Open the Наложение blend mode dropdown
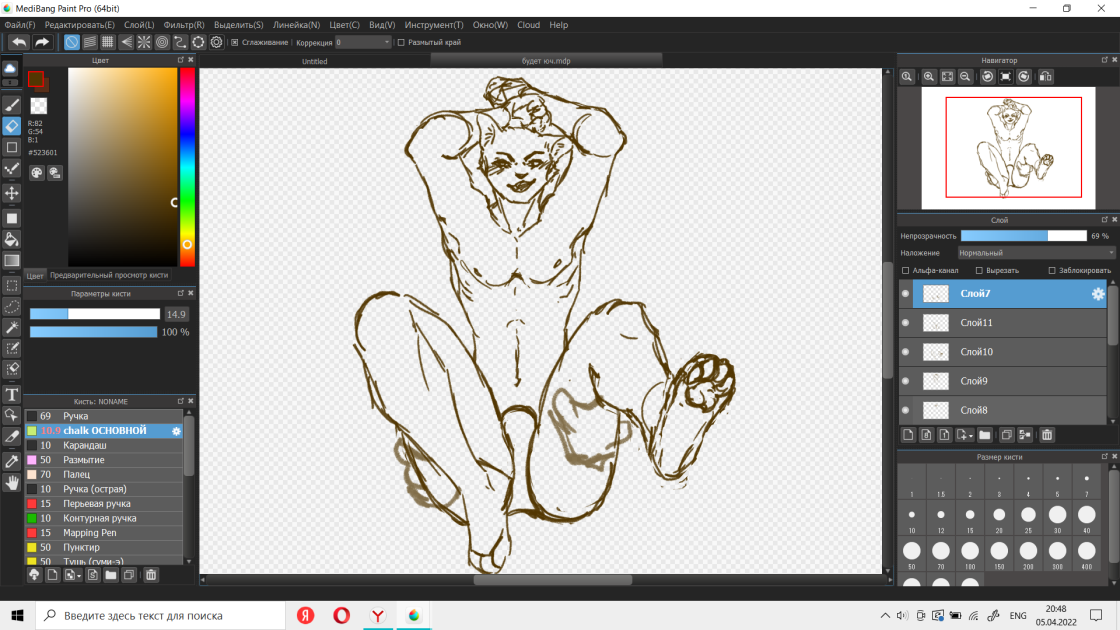Viewport: 1120px width, 630px height. click(1036, 253)
